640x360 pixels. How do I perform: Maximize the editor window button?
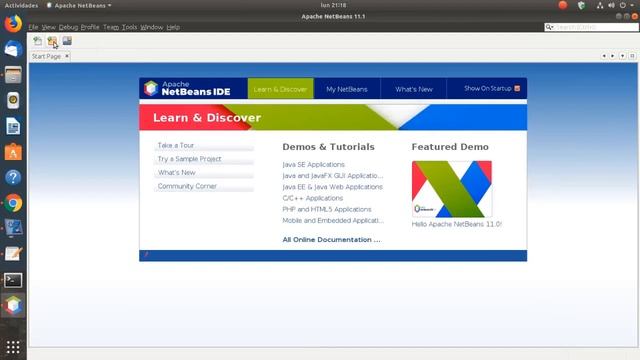point(632,56)
